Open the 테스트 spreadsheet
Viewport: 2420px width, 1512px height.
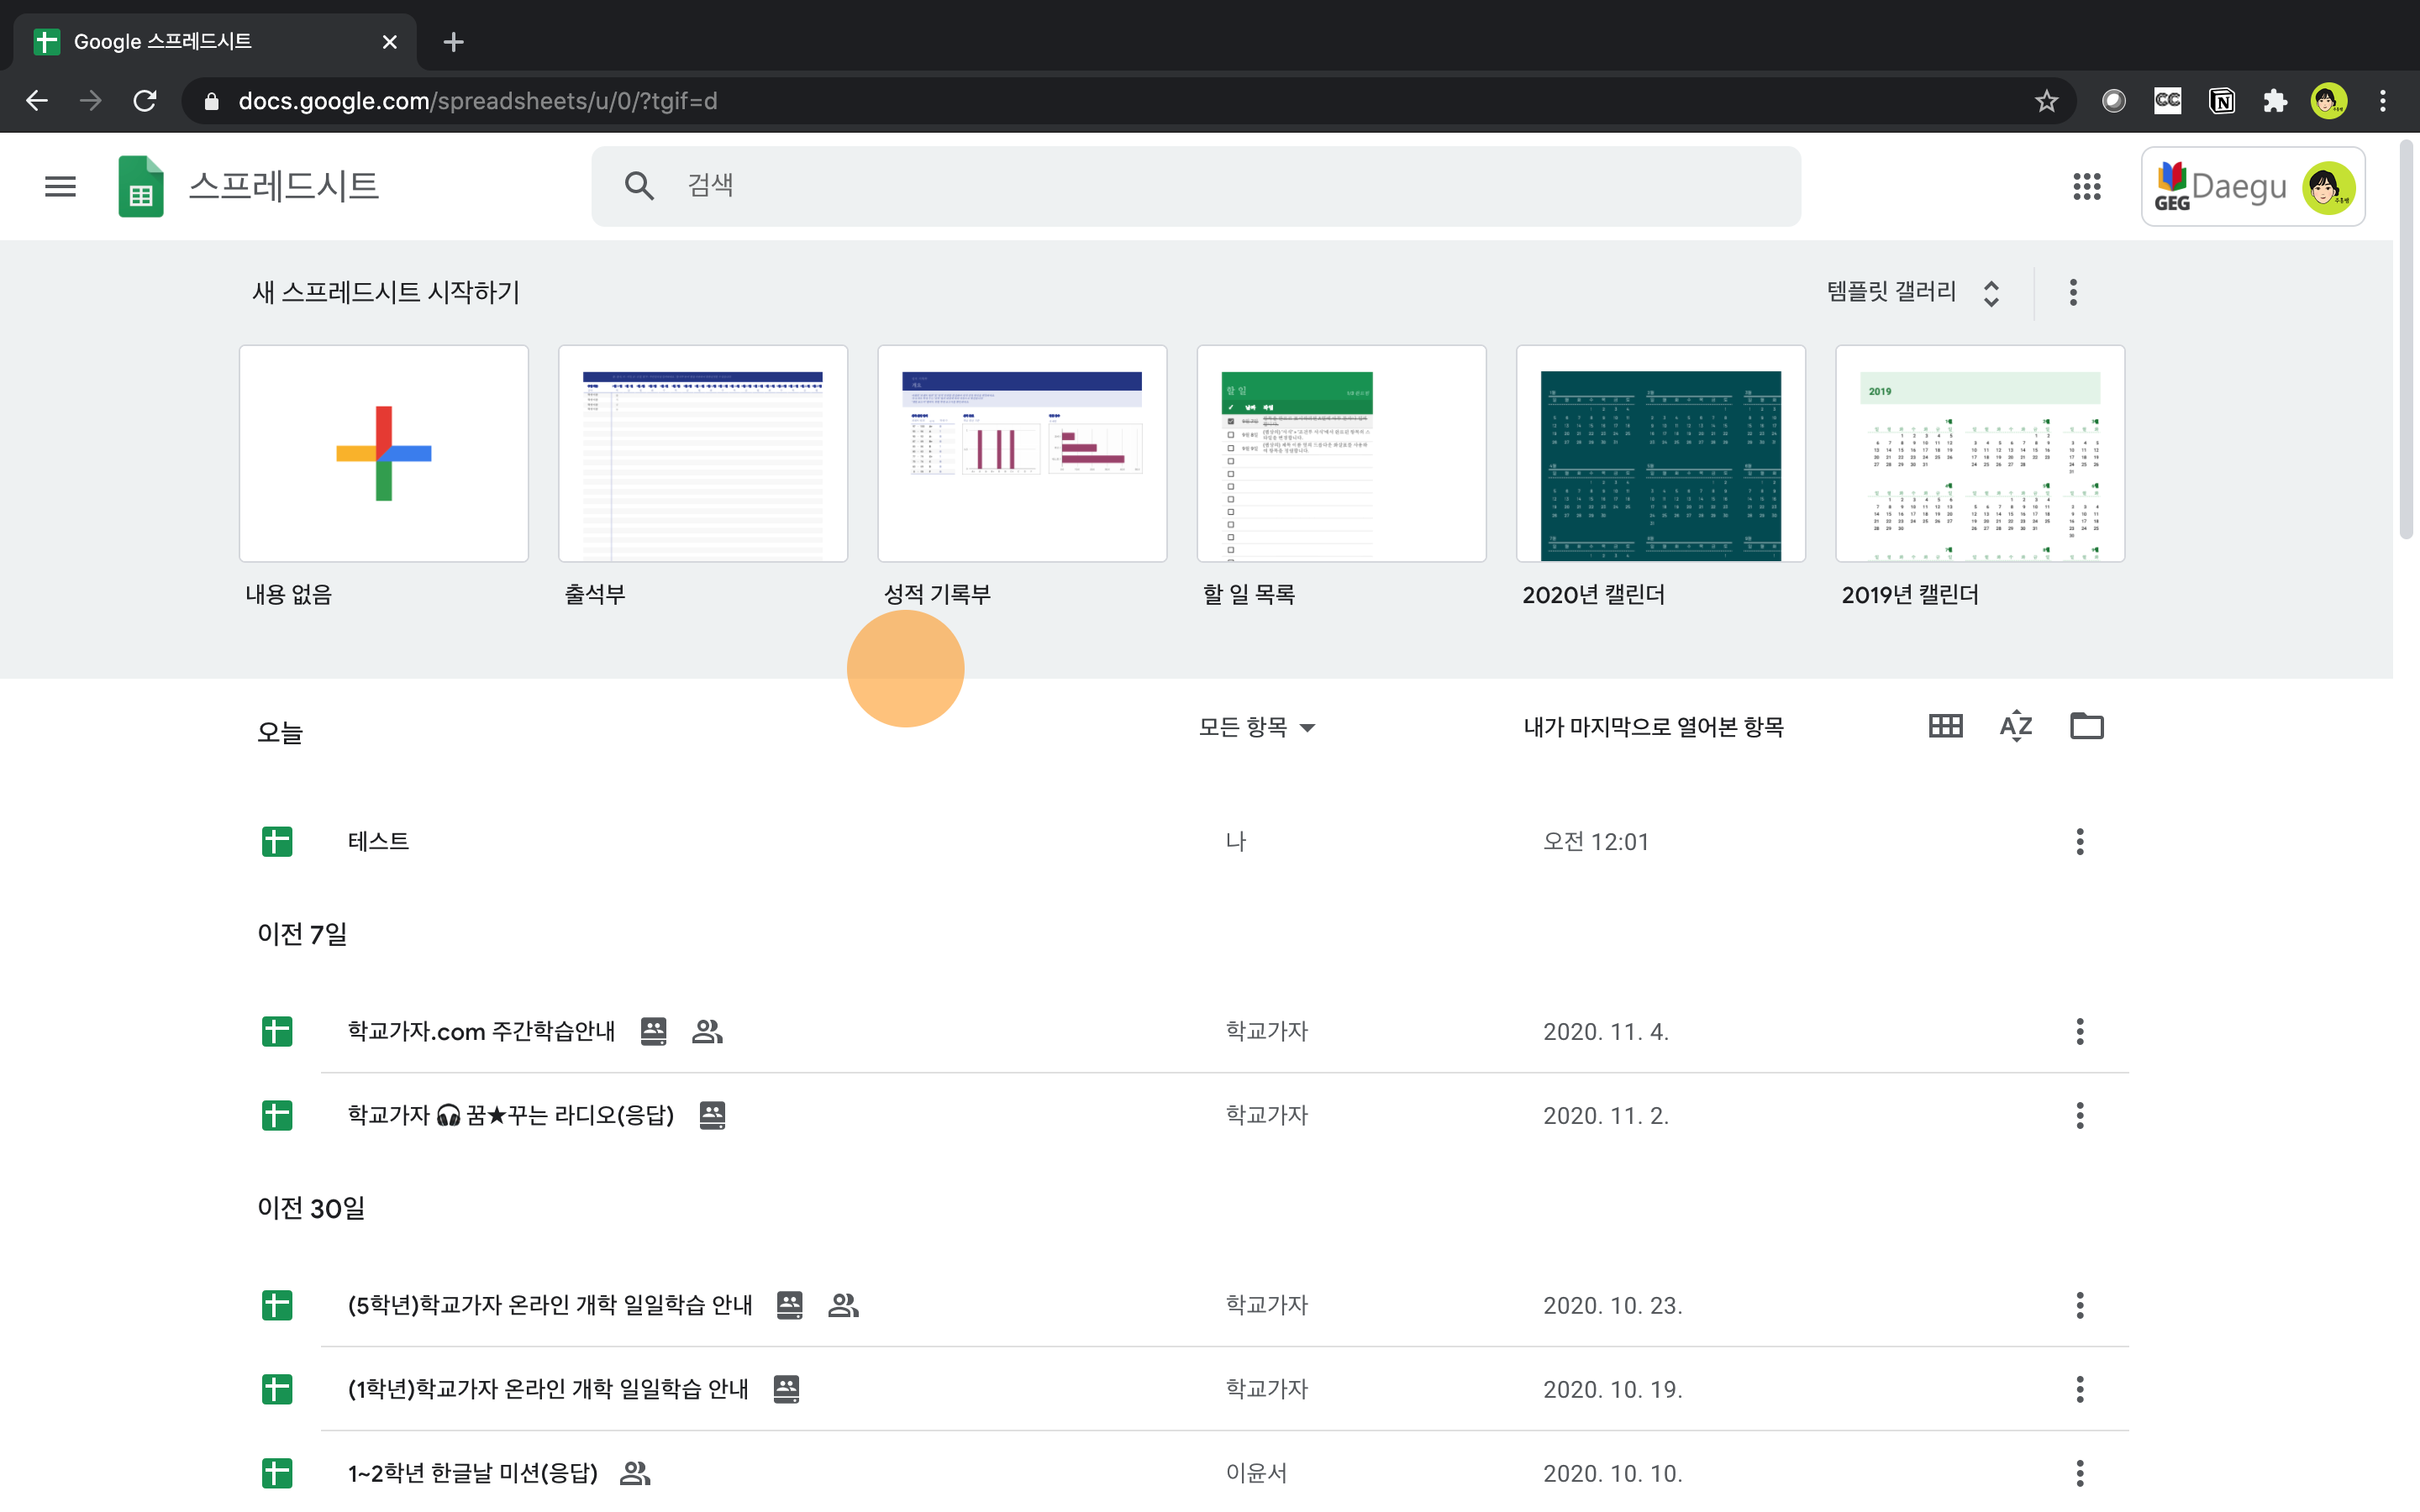378,841
